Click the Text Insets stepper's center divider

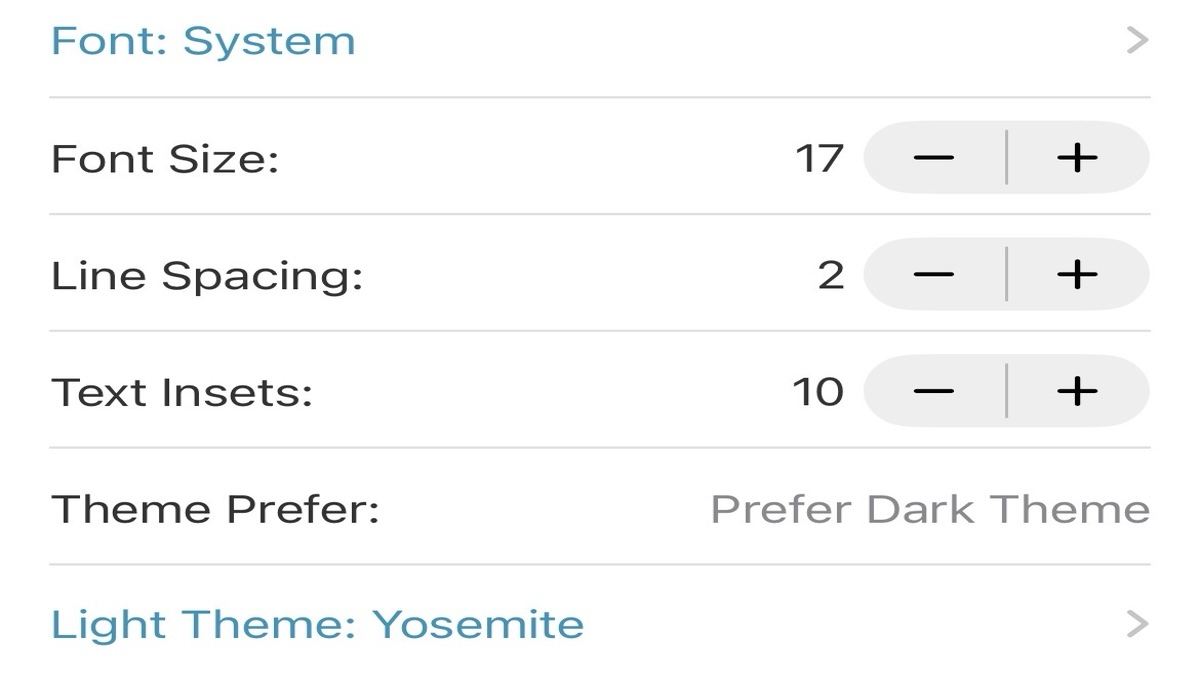click(x=1006, y=391)
